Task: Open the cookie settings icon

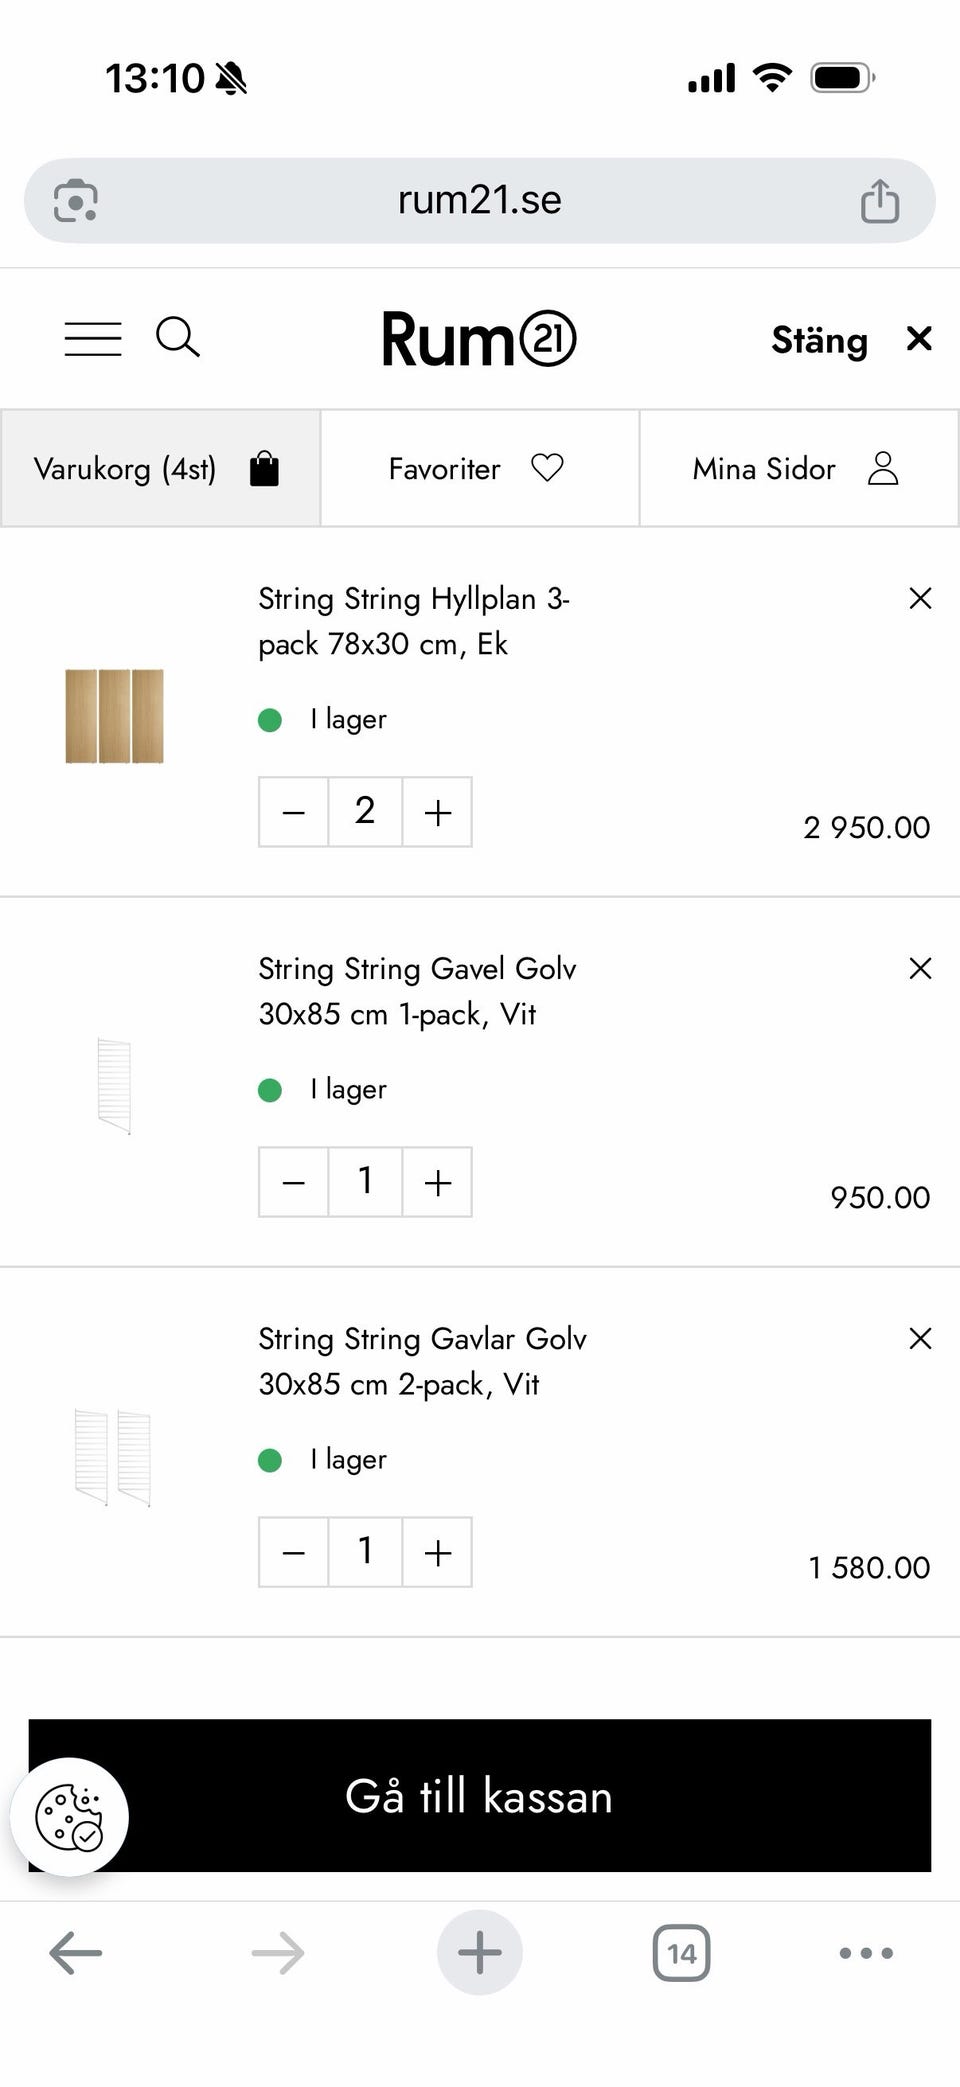Action: [69, 1816]
